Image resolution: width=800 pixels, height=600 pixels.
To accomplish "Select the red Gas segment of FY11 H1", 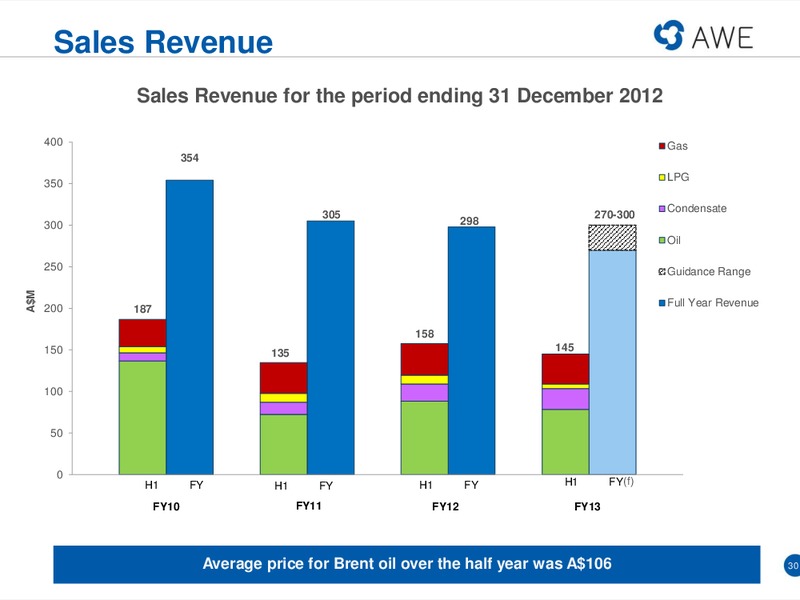I will (284, 378).
